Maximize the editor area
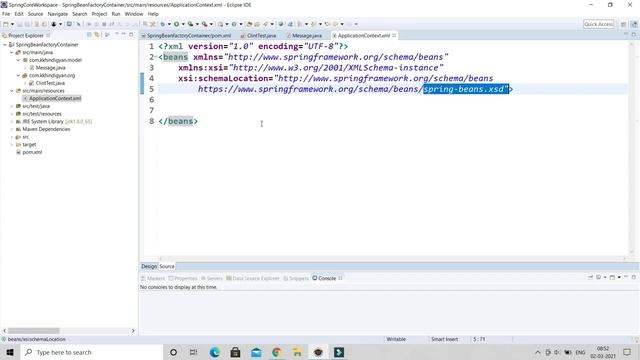Screen dimensions: 640x360 click(x=634, y=35)
